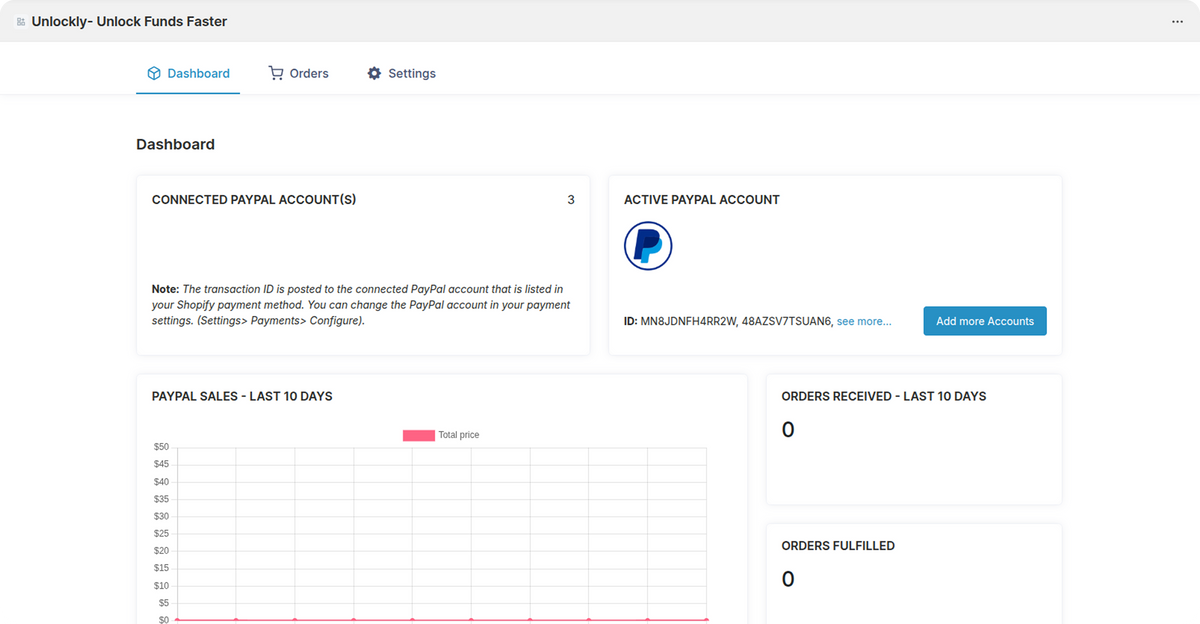Open the three-dot more options menu
1200x624 pixels.
[1177, 21]
